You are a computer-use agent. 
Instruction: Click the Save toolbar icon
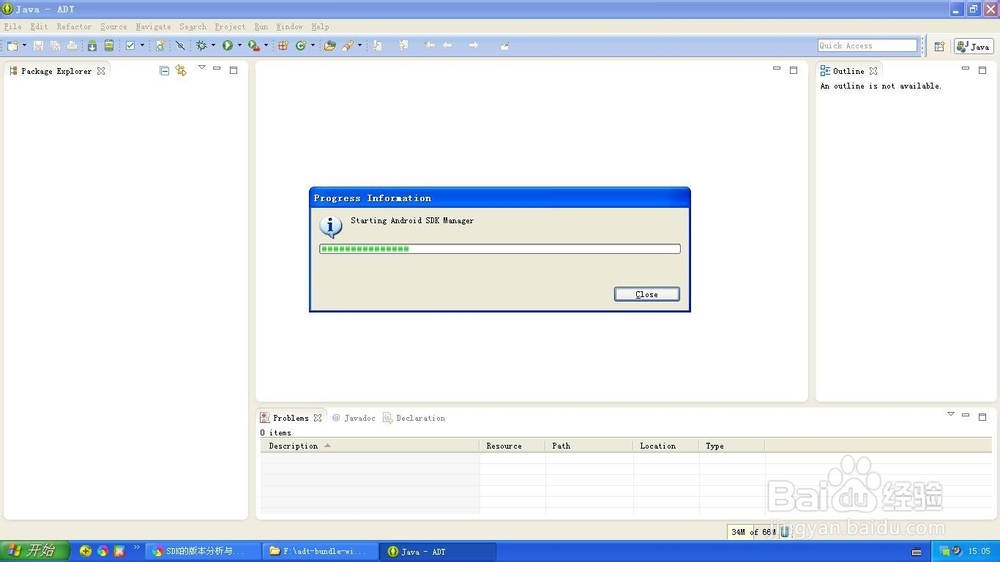point(38,45)
